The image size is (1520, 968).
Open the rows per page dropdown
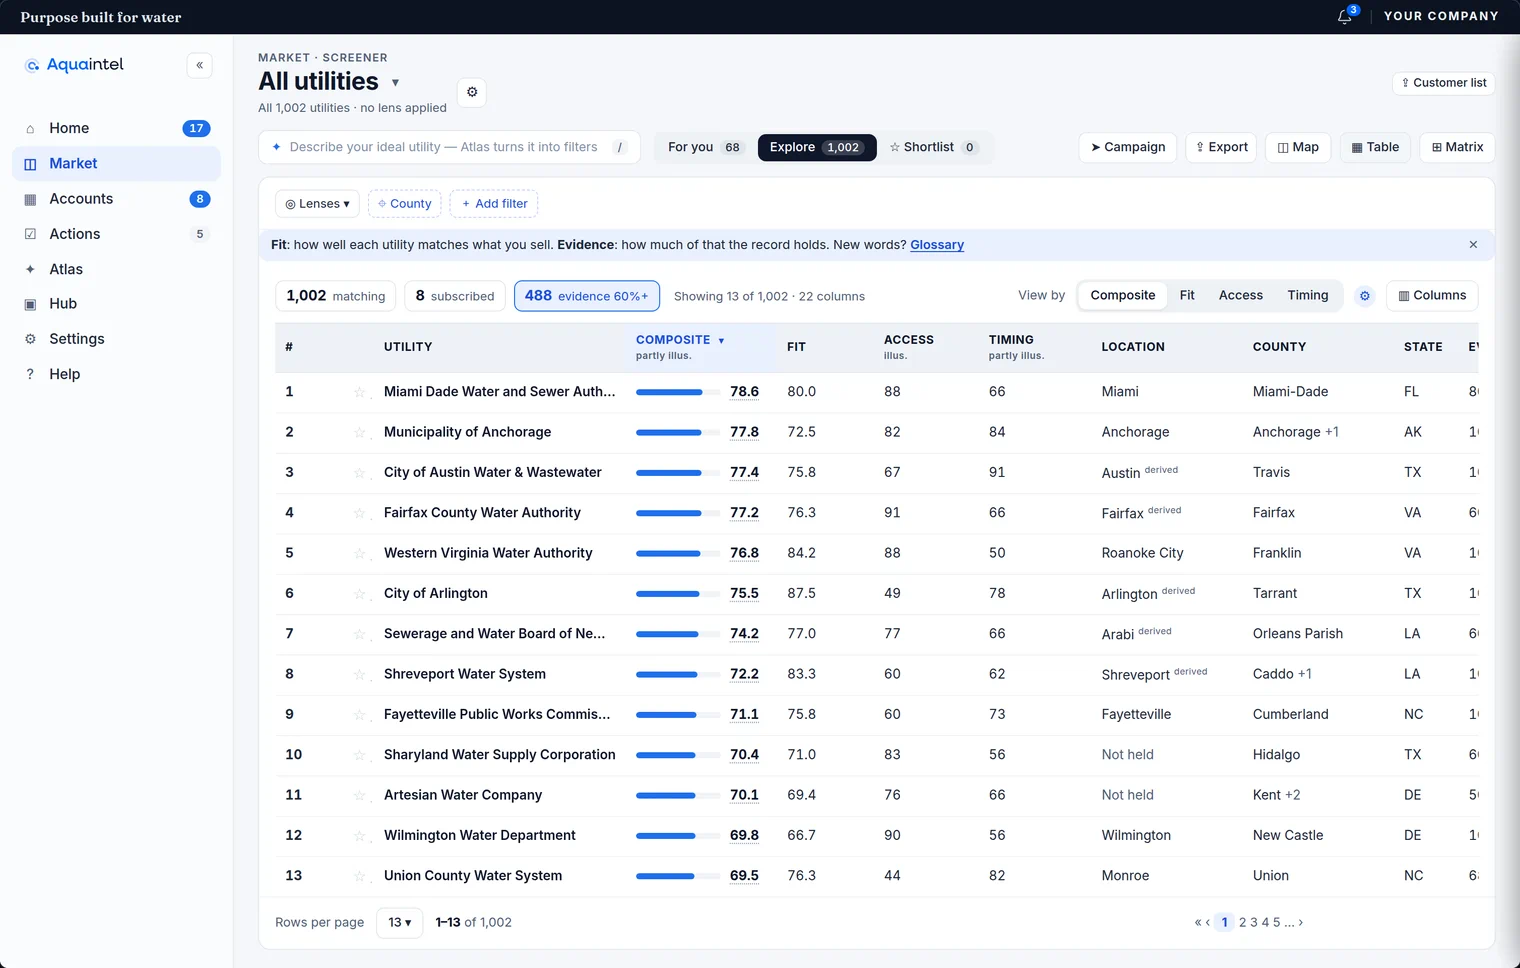(400, 922)
